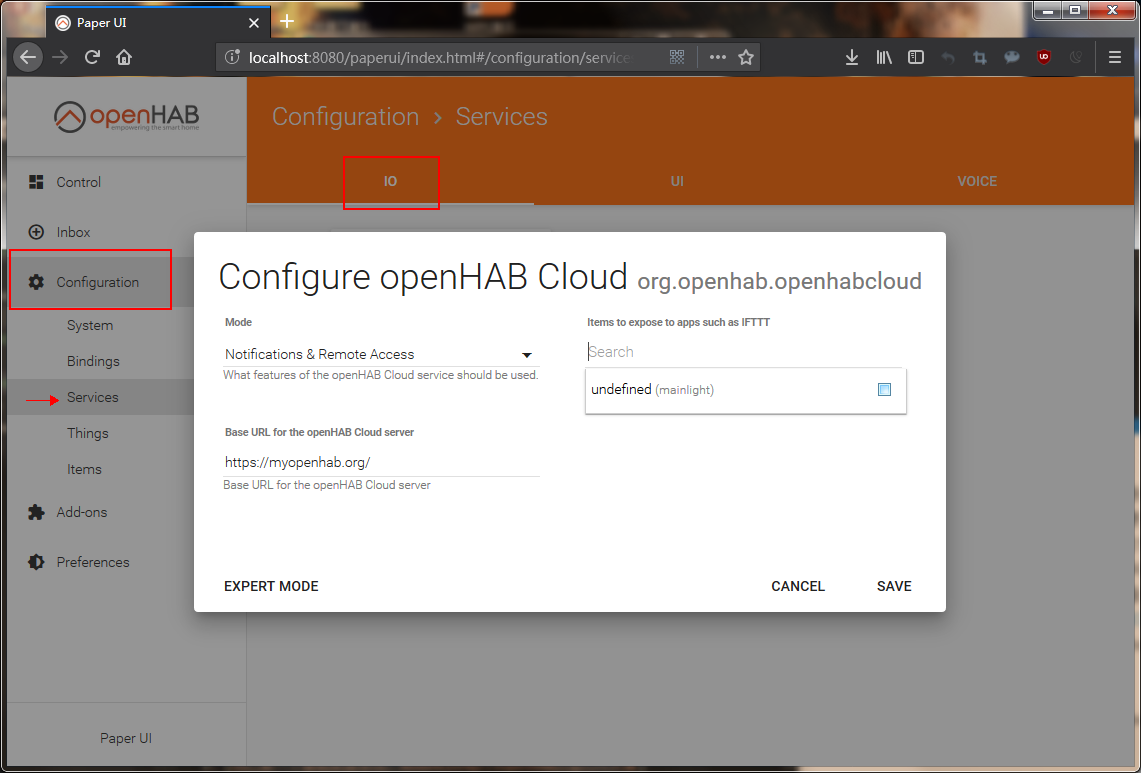
Task: Toggle the browser sidebar icon
Action: 915,57
